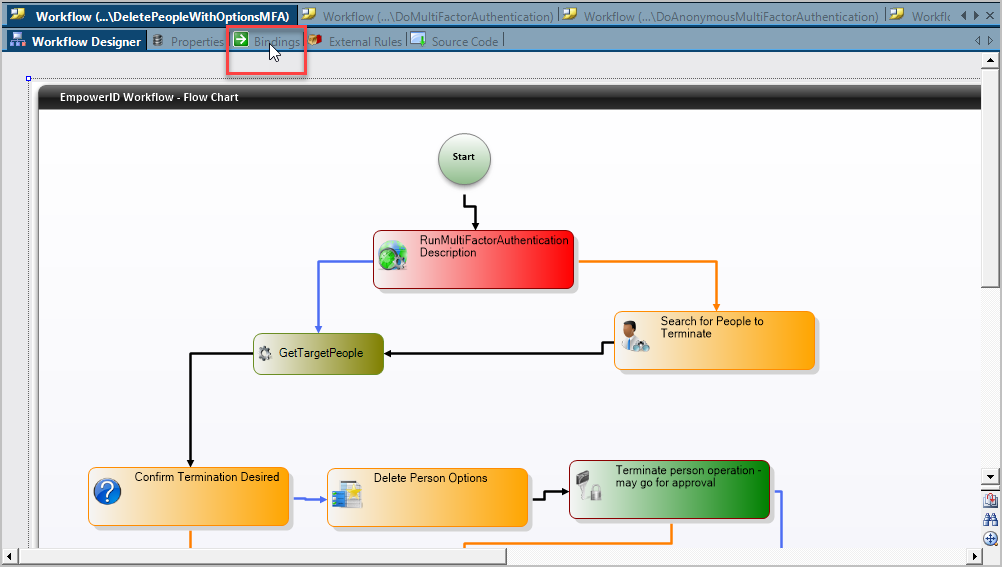Click the GetTargetPeople gear icon
The width and height of the screenshot is (1002, 567).
coord(265,353)
